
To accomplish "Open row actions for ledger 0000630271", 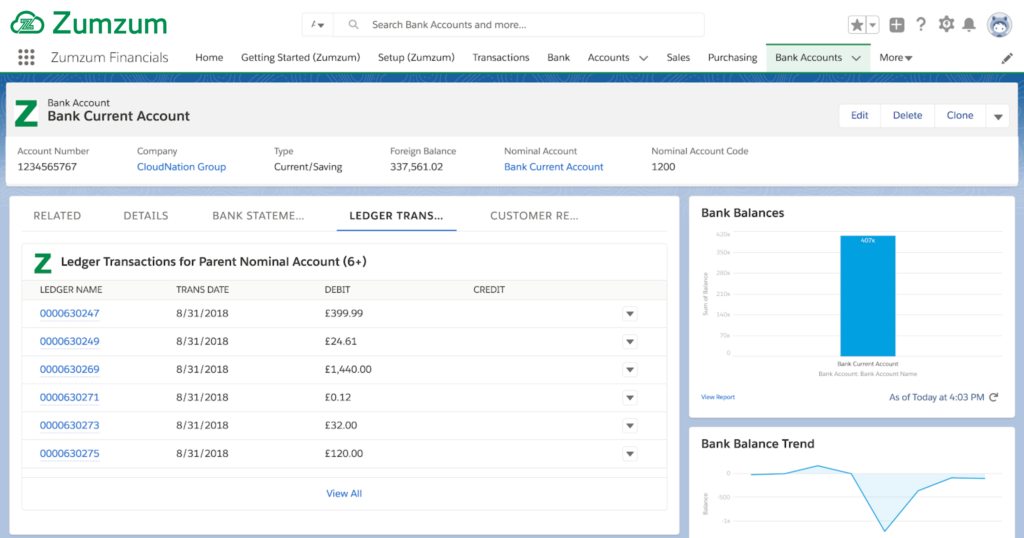I will coord(630,398).
